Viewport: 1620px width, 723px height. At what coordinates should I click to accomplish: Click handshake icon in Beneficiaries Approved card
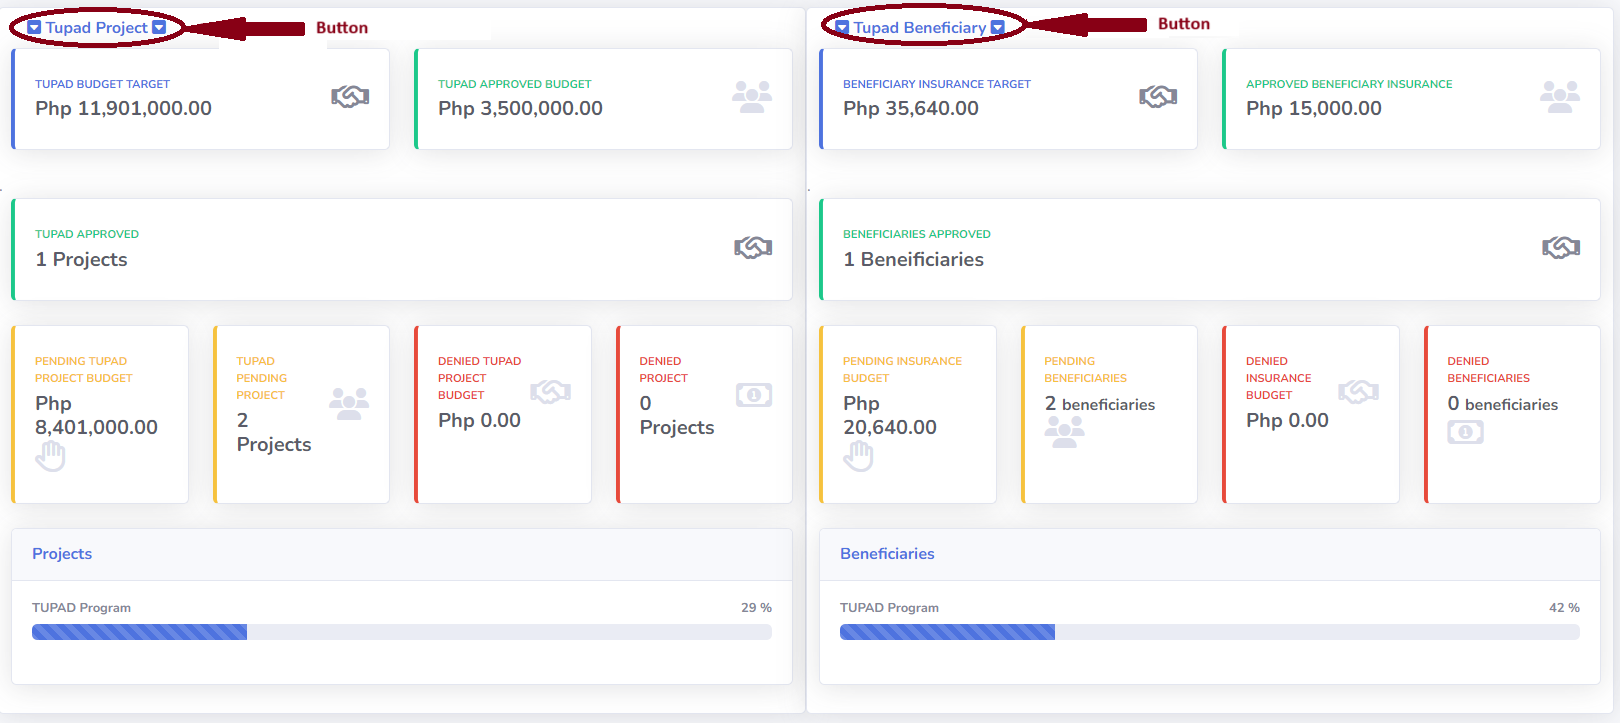[x=1561, y=247]
